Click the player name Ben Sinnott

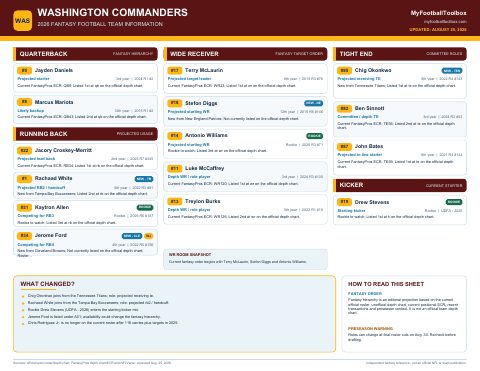tap(369, 108)
